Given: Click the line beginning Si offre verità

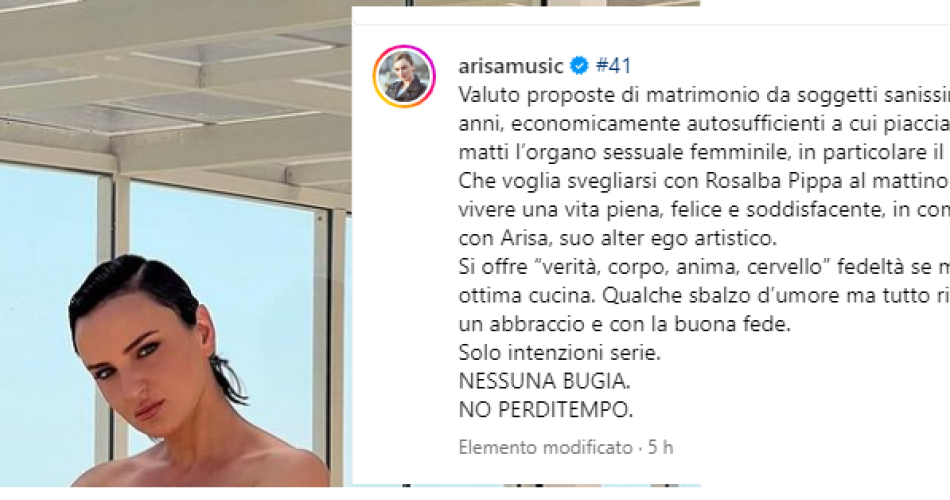Looking at the screenshot, I should pos(704,267).
